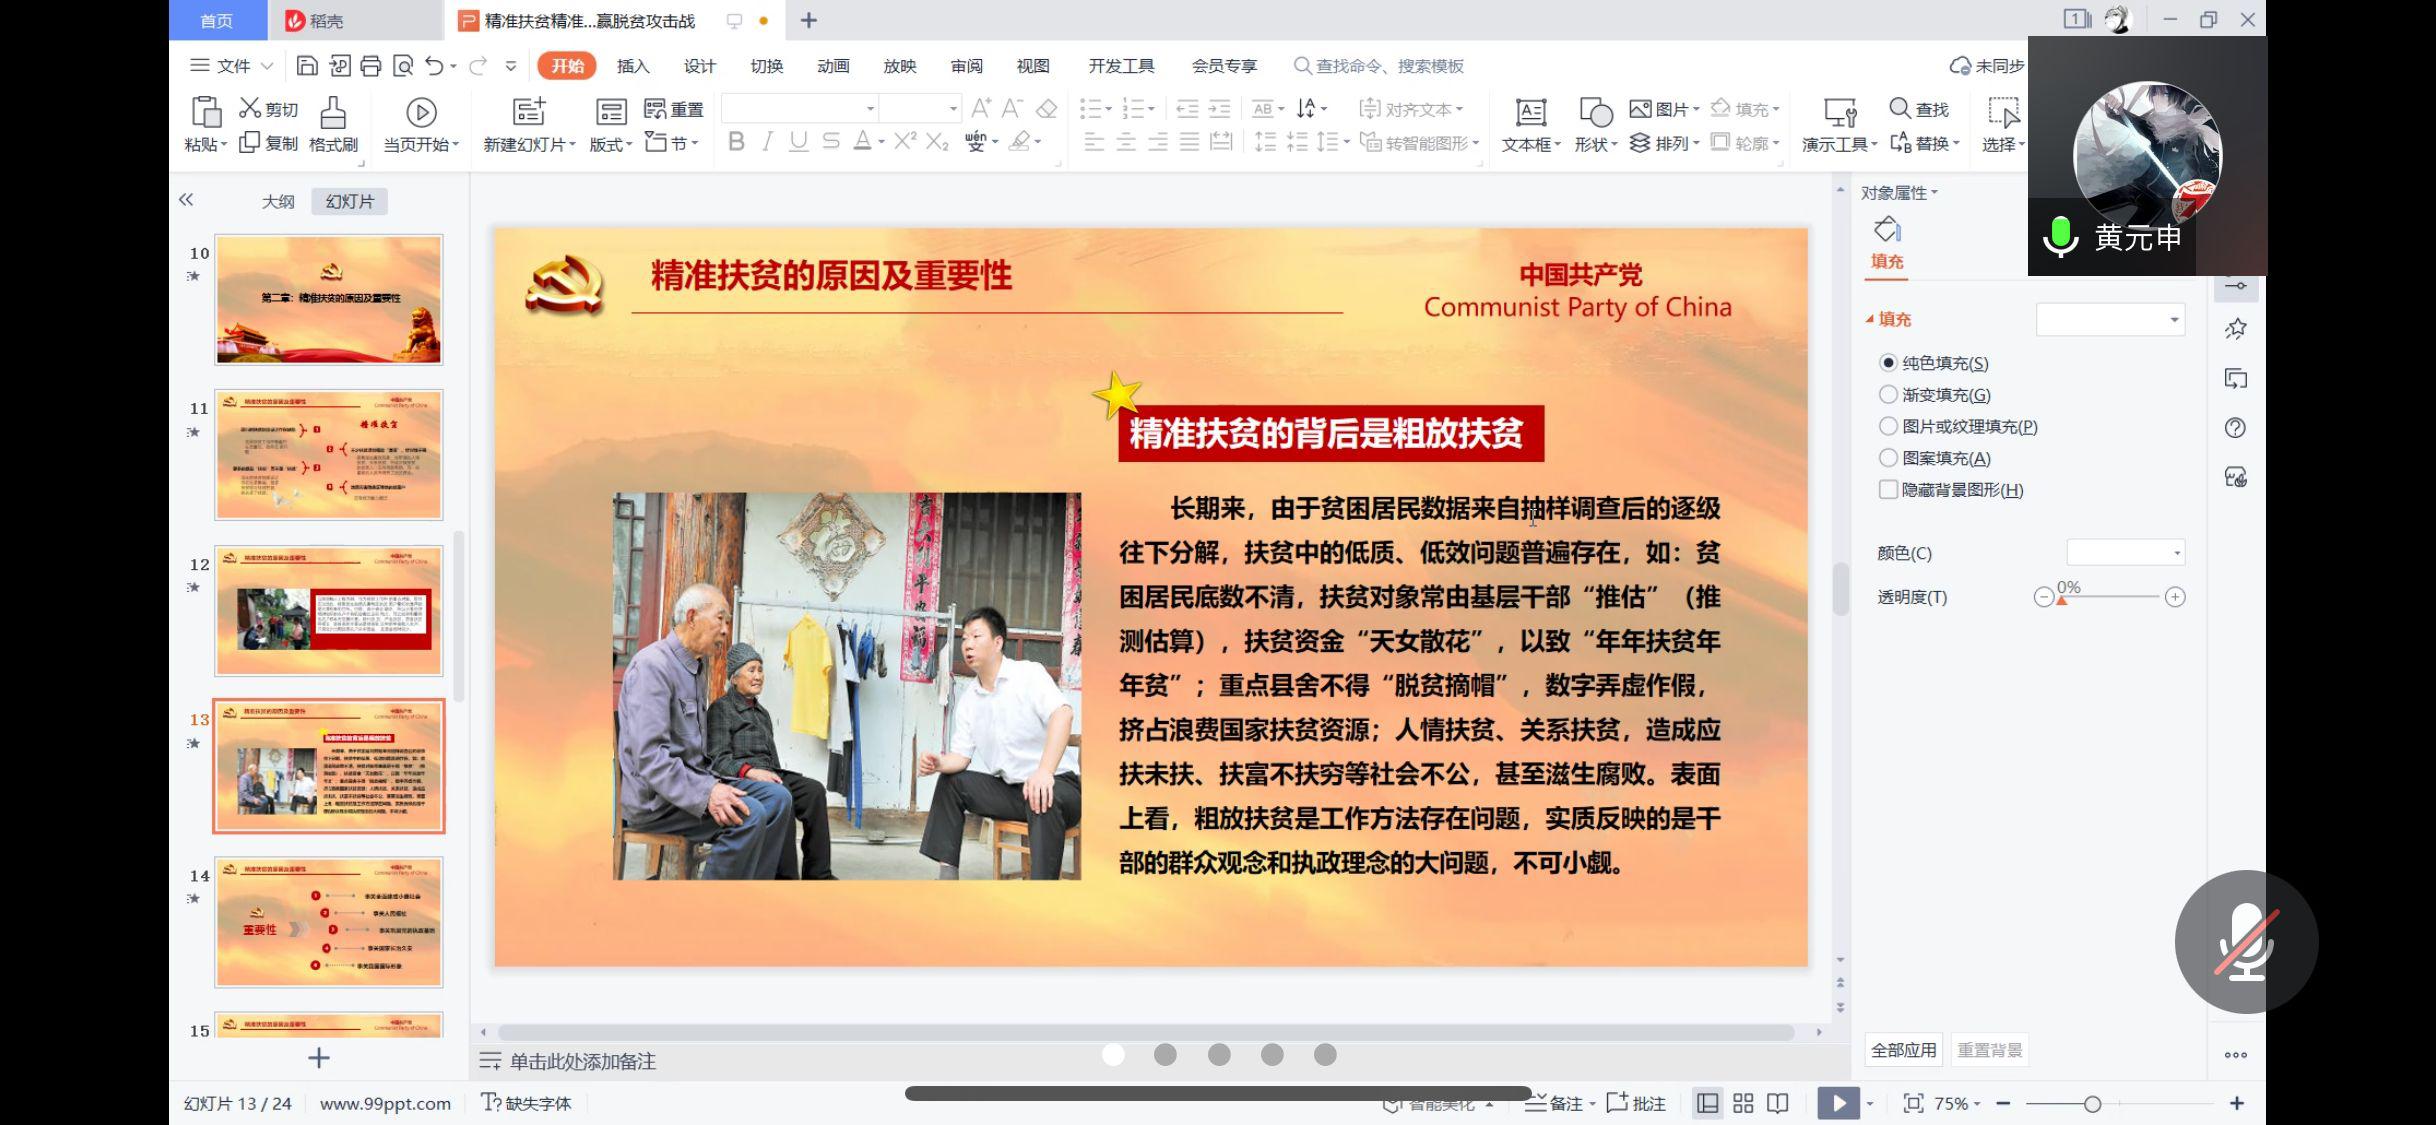Click the print icon in quick toolbar
The height and width of the screenshot is (1125, 2436).
coord(371,66)
